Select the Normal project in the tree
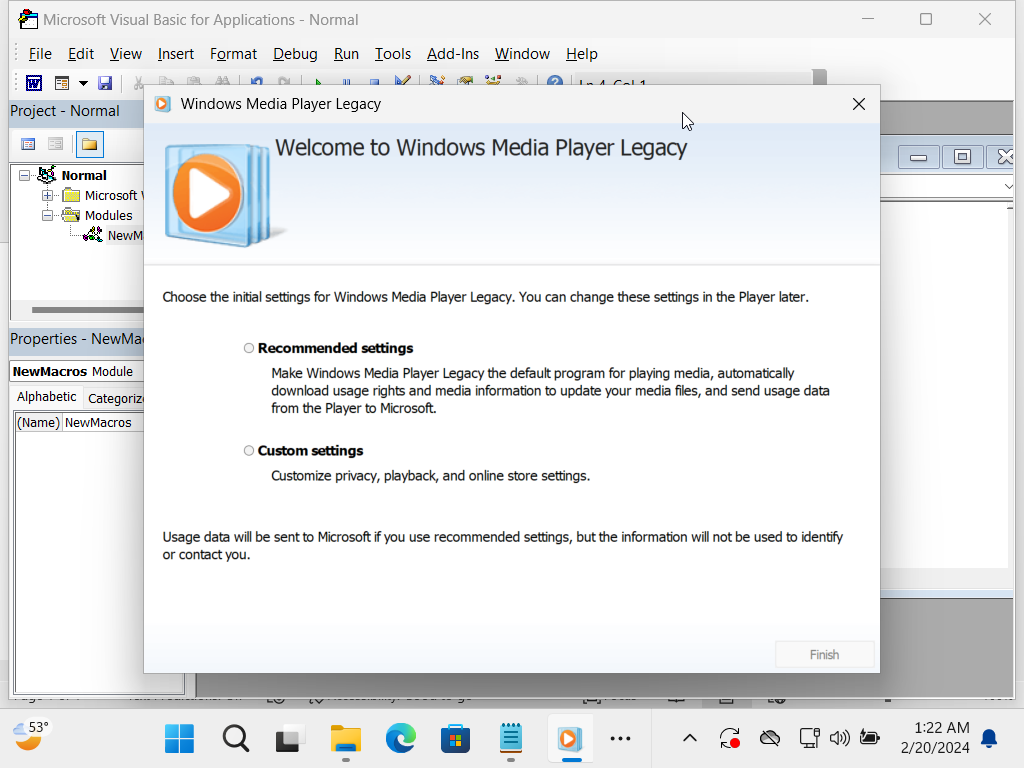Viewport: 1024px width, 768px height. (84, 175)
